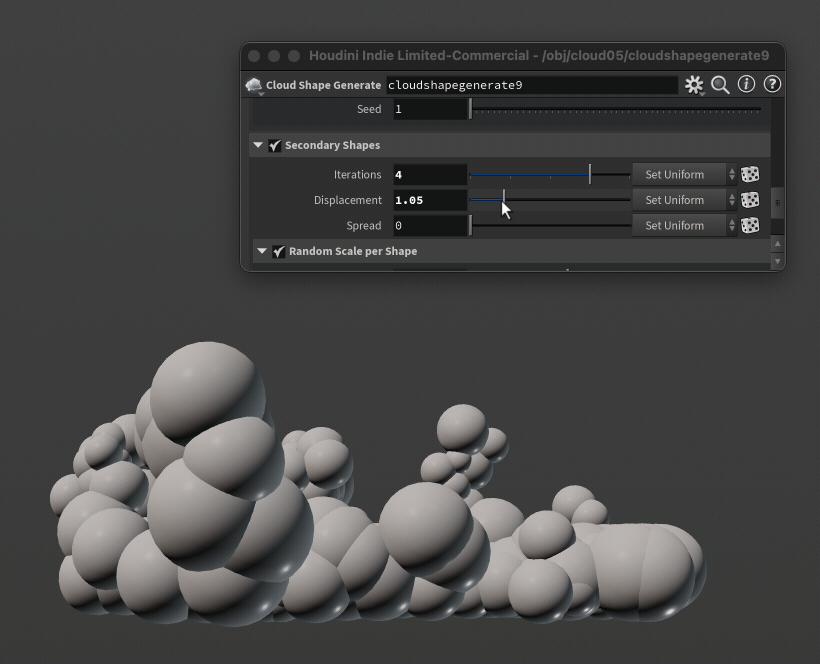Viewport: 820px width, 664px height.
Task: Open the Spread Set Uniform dropdown
Action: 685,225
